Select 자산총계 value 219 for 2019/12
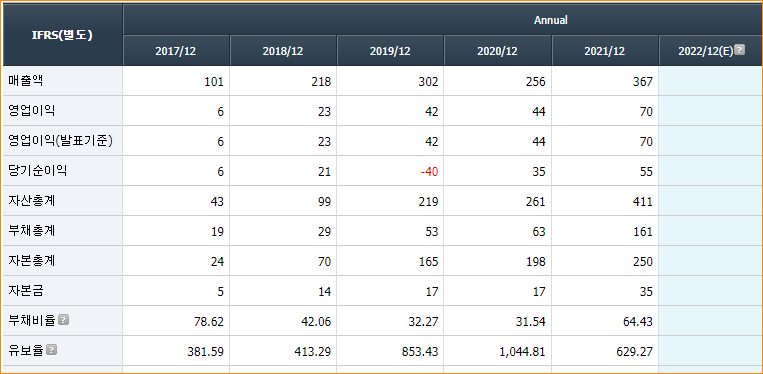The height and width of the screenshot is (374, 763). 428,202
